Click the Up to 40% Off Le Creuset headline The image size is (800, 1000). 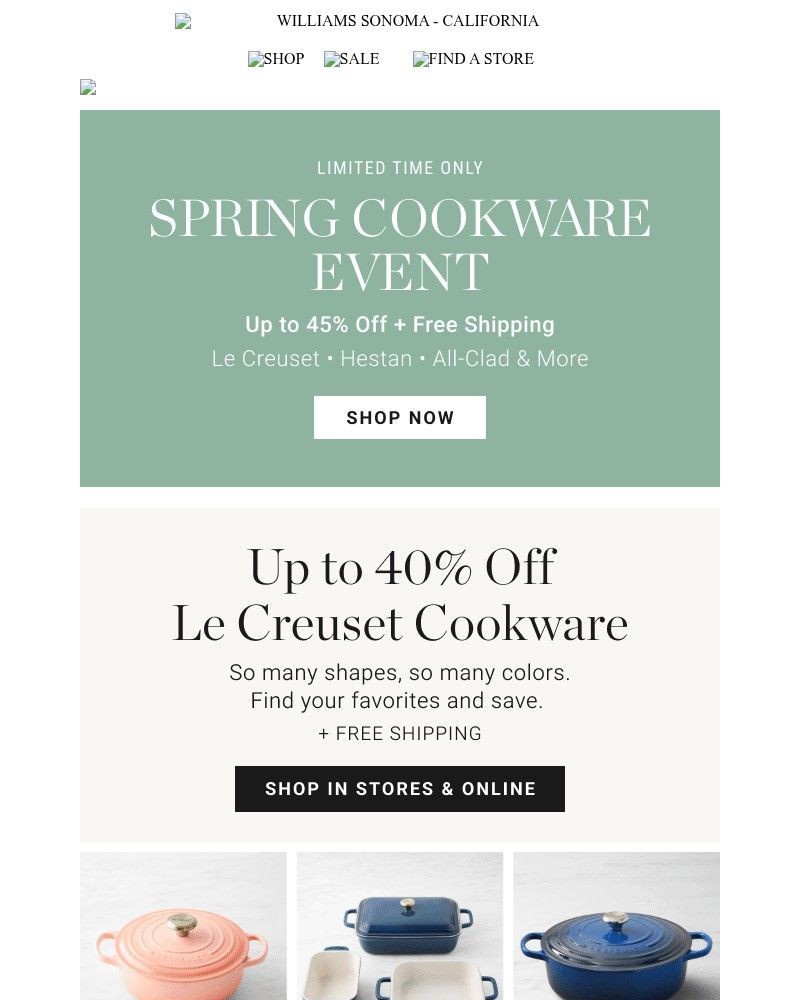(400, 595)
